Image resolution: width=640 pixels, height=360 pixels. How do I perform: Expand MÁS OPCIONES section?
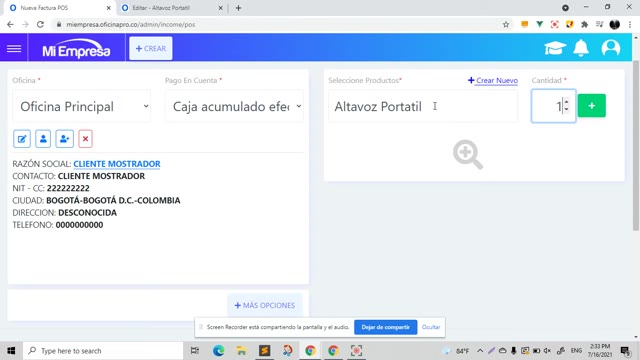[265, 305]
